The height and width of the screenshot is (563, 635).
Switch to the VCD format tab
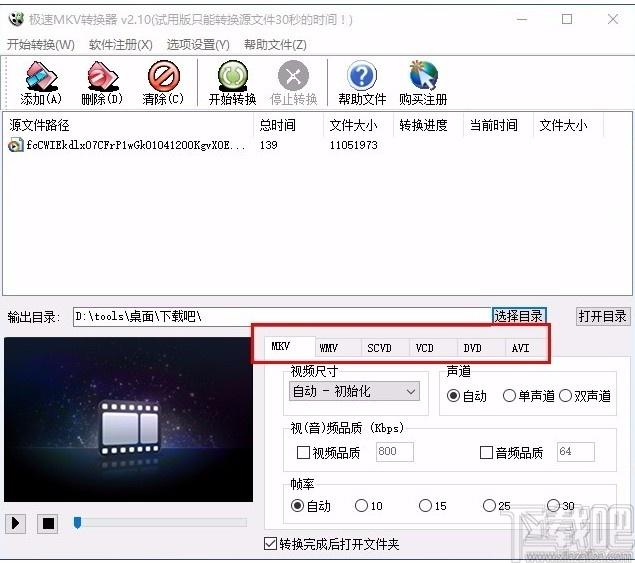pyautogui.click(x=433, y=348)
